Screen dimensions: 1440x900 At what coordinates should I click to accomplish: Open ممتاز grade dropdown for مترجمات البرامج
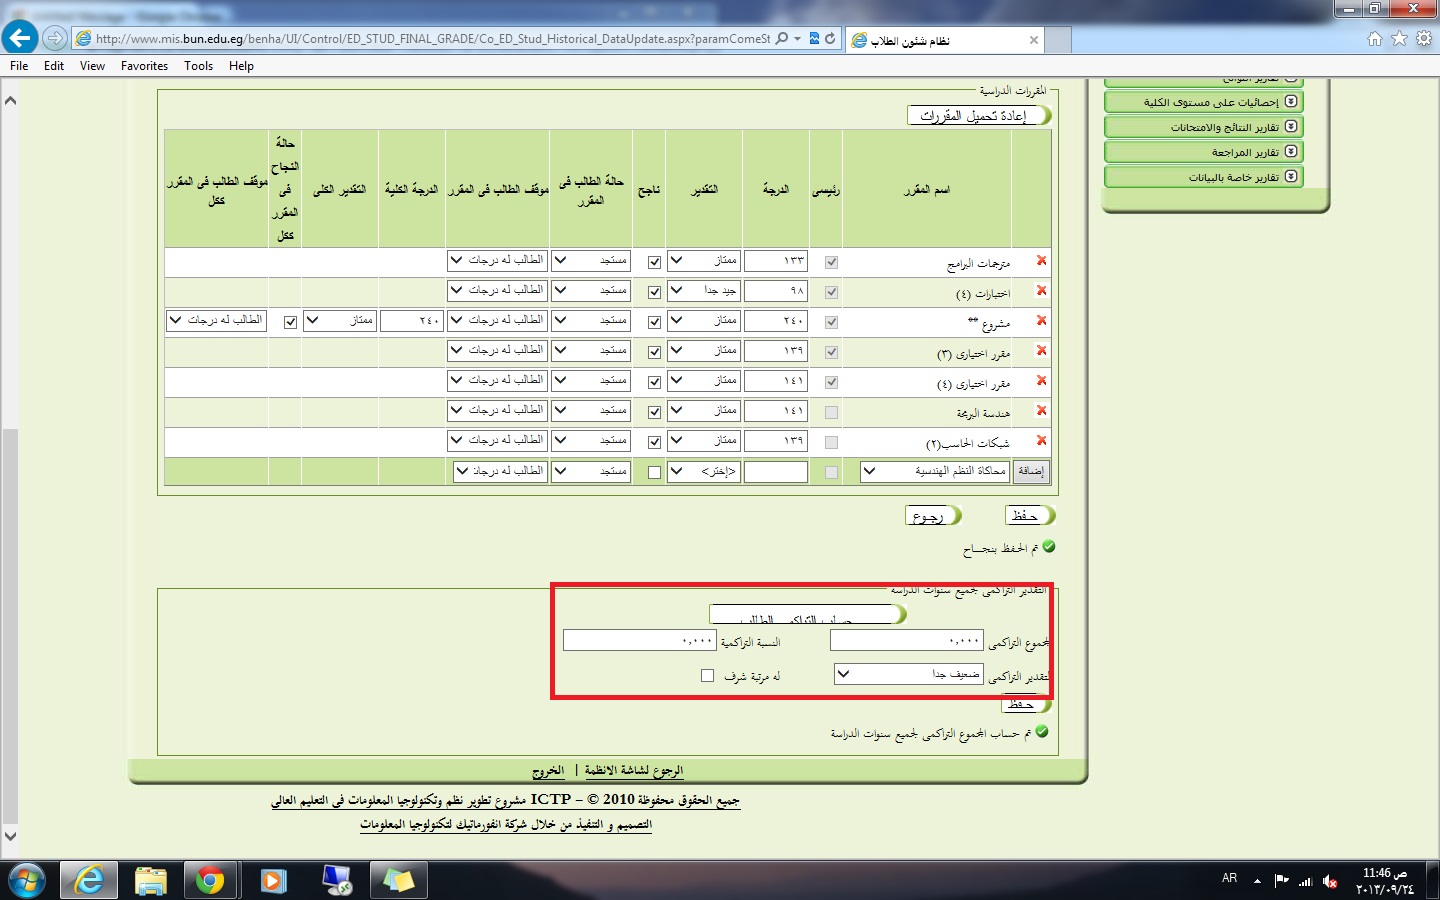coord(704,260)
